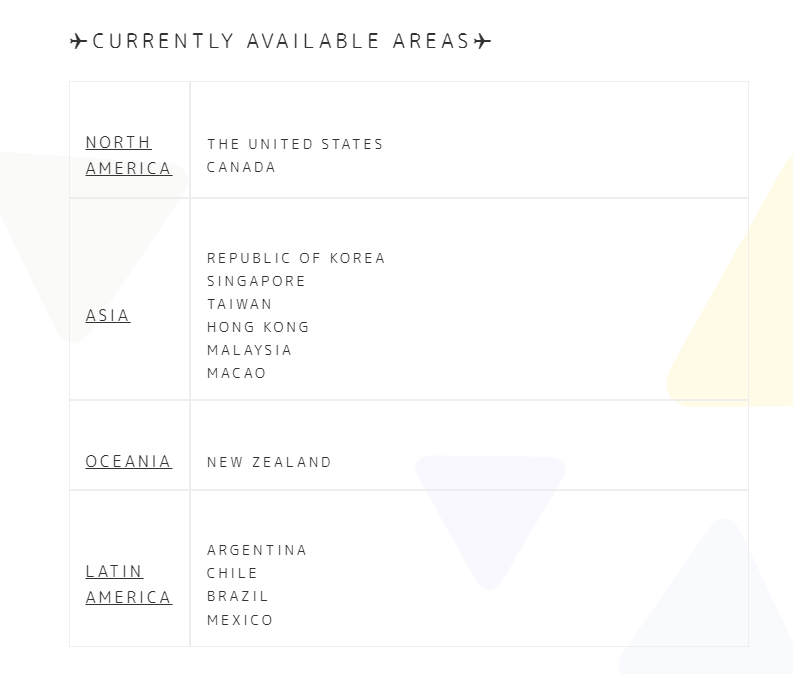The image size is (793, 674).
Task: Select the Canada entry
Action: point(241,167)
